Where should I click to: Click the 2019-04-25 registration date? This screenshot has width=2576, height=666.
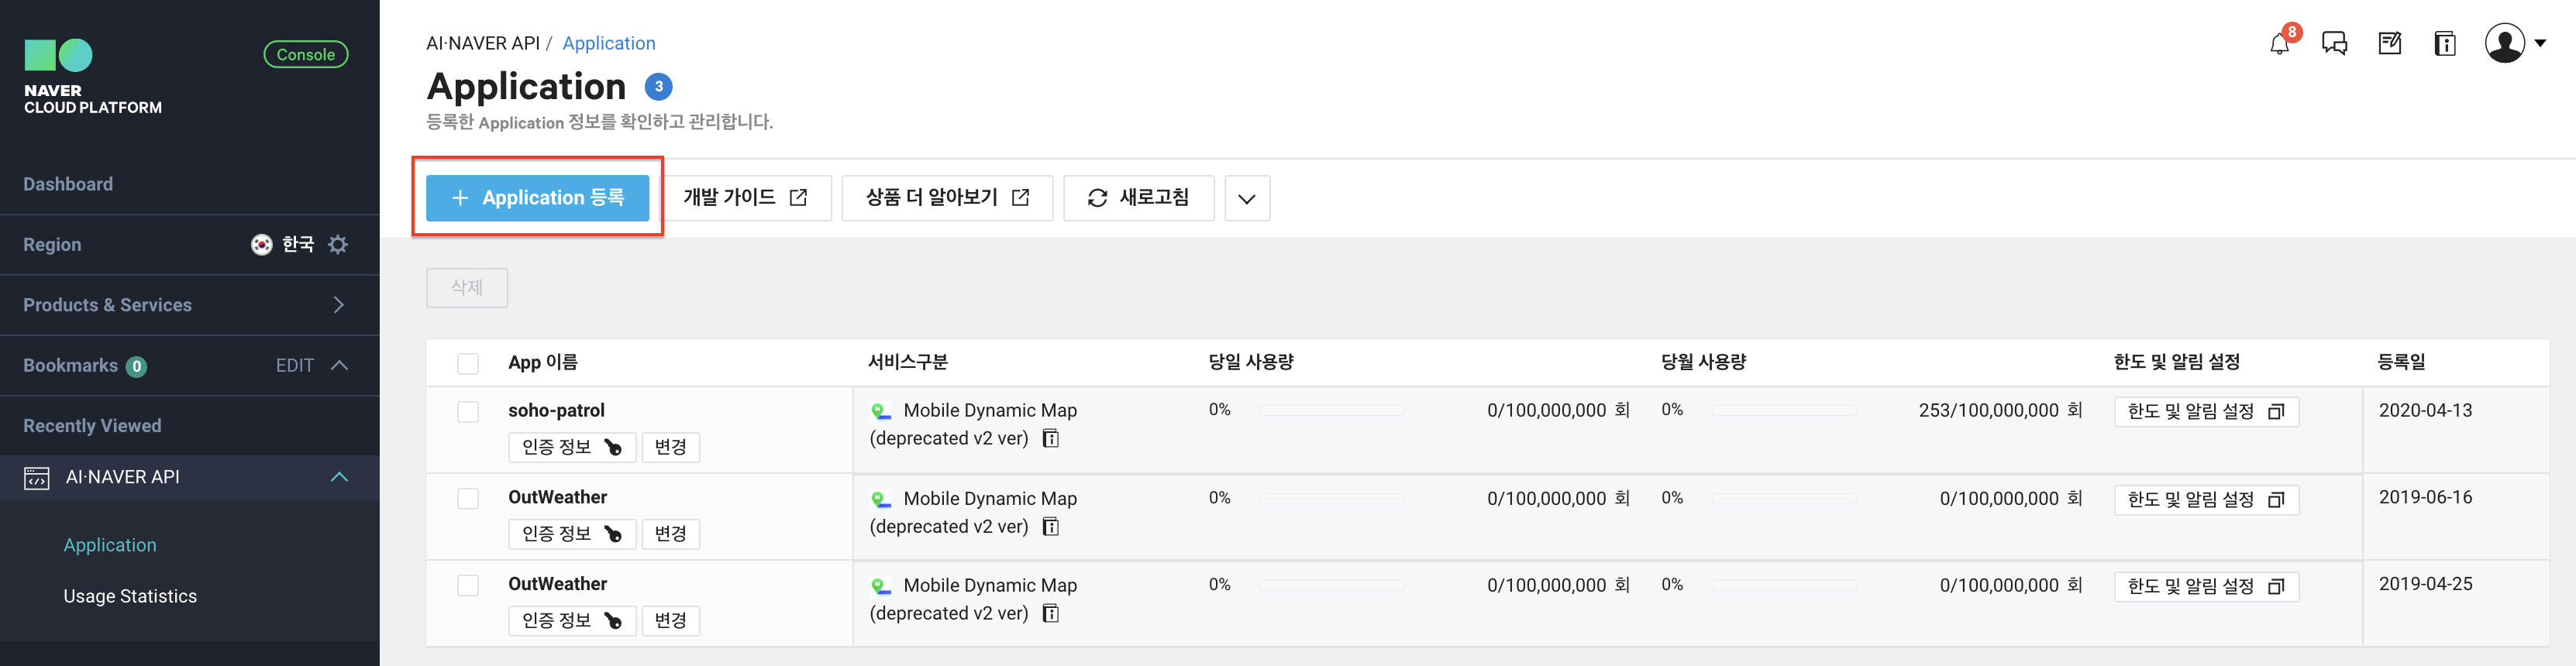tap(2425, 584)
